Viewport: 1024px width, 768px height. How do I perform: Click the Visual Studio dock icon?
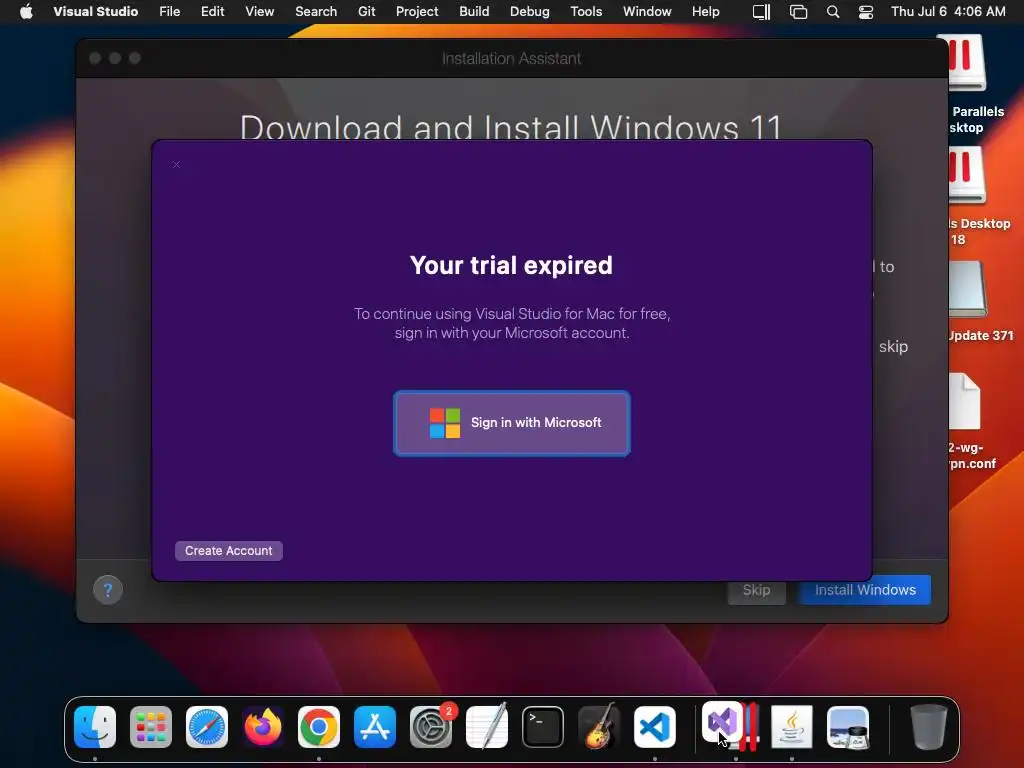tap(720, 722)
